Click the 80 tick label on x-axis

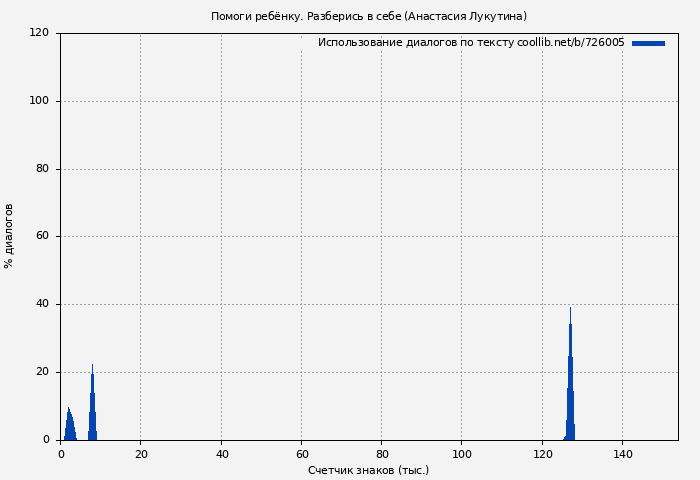pos(381,454)
